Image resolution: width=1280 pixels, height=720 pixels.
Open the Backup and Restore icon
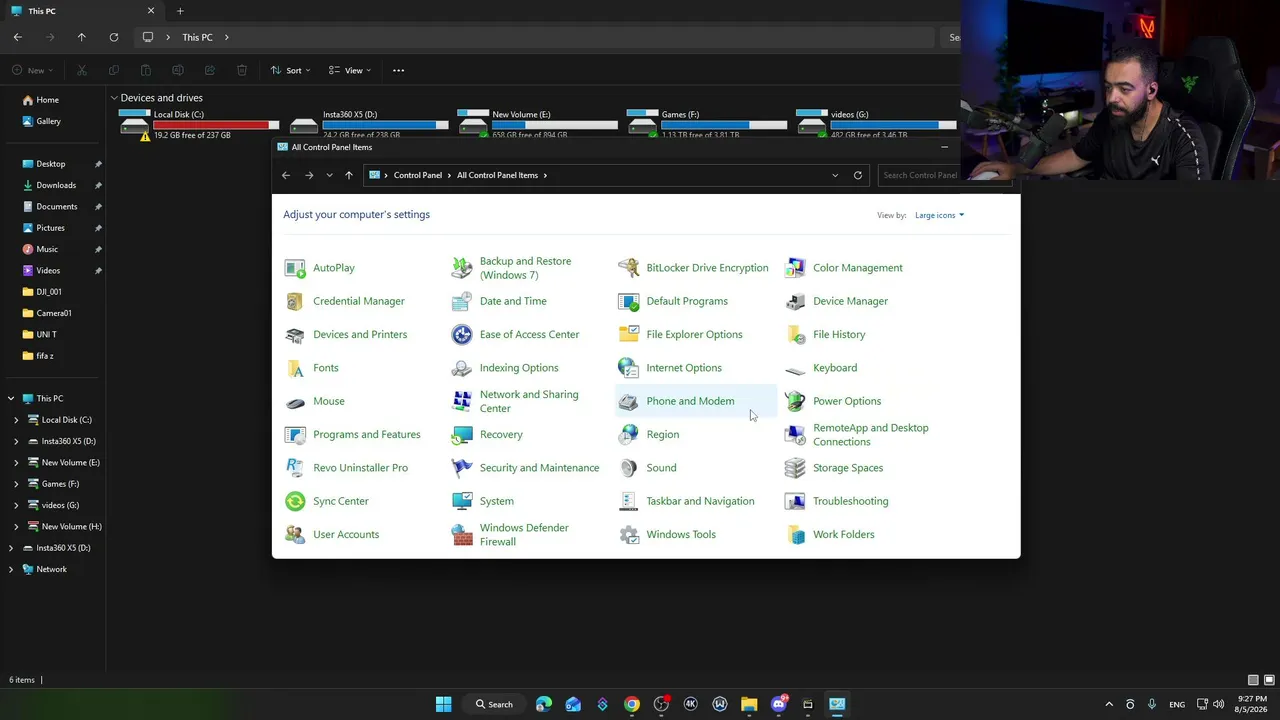[462, 268]
